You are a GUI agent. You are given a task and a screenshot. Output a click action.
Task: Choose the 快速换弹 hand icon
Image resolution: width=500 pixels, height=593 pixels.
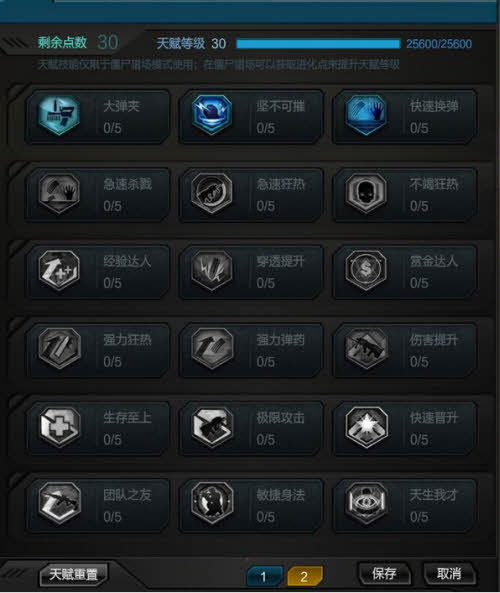[366, 115]
